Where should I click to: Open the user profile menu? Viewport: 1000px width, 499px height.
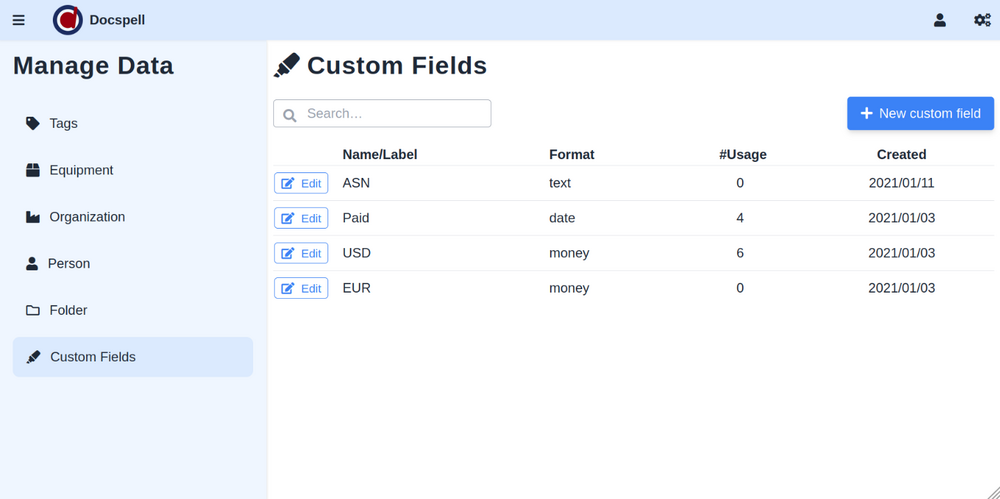pyautogui.click(x=939, y=20)
